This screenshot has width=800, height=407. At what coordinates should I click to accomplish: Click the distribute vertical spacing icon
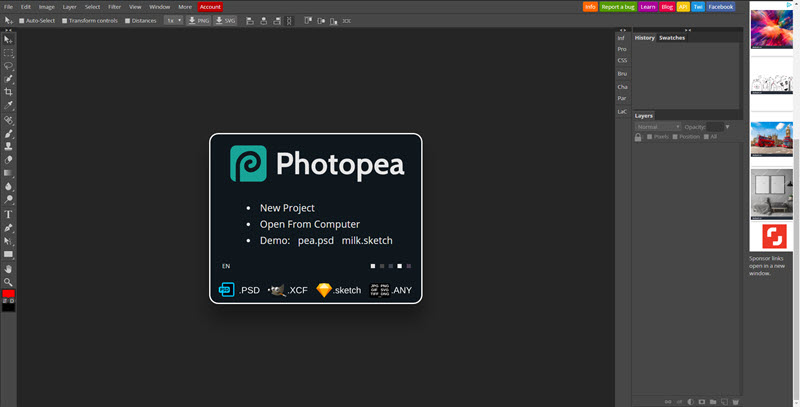point(289,21)
